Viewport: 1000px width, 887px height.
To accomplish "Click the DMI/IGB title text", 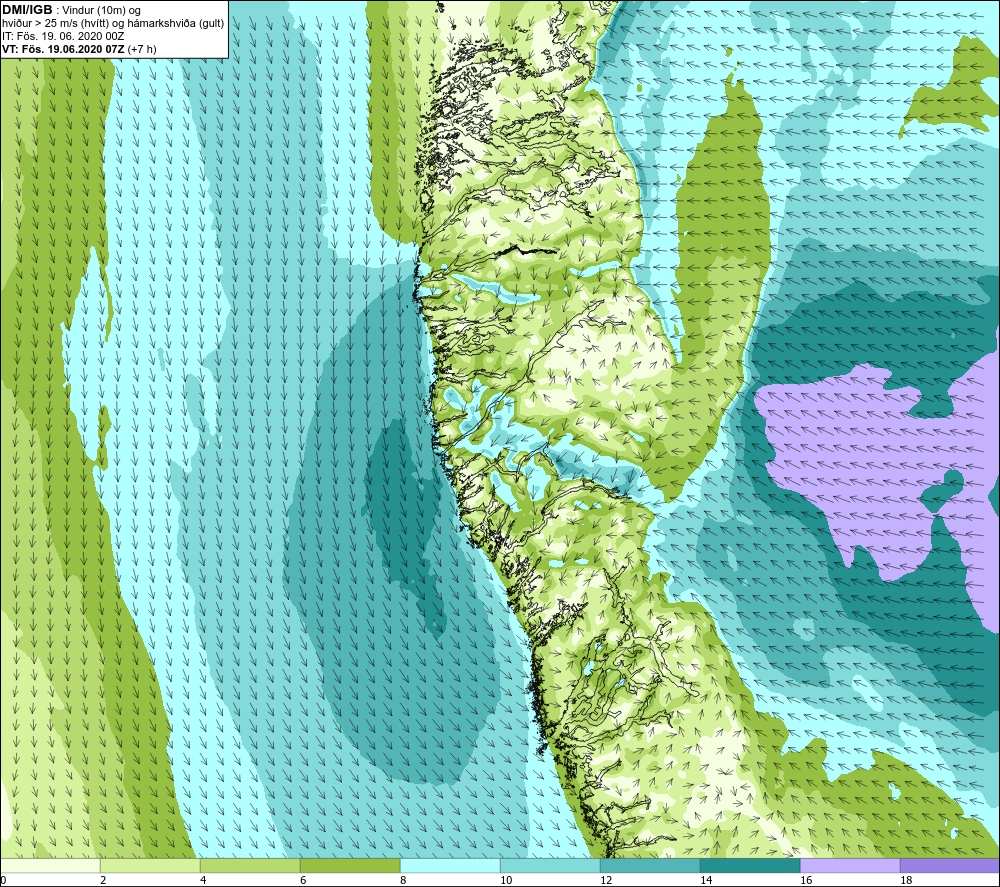I will pos(27,10).
